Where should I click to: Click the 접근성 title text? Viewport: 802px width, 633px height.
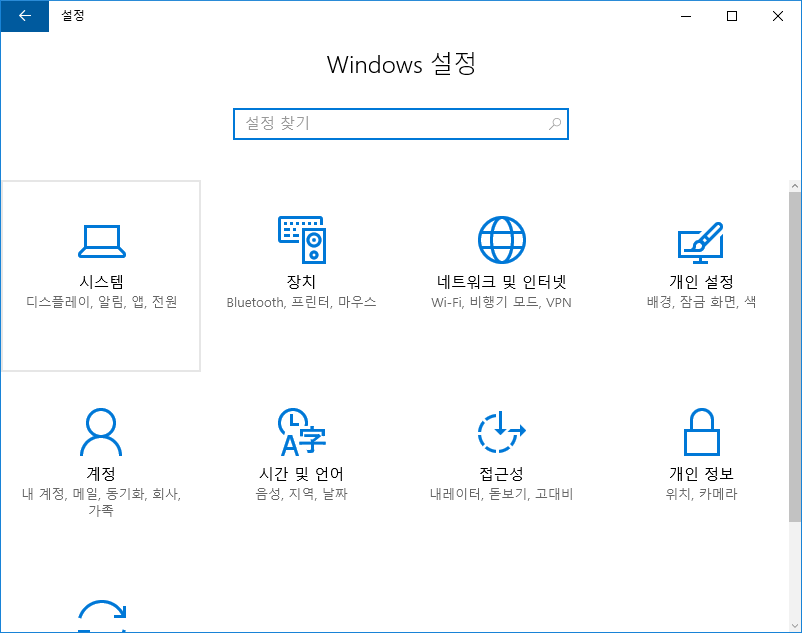501,473
